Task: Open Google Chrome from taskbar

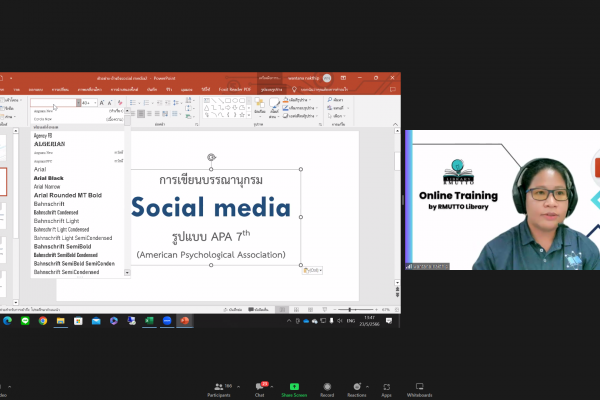Action: 43,321
